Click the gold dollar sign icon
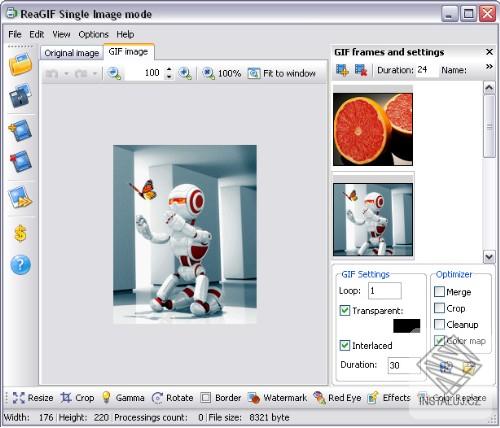Image resolution: width=500 pixels, height=428 pixels. click(x=20, y=233)
